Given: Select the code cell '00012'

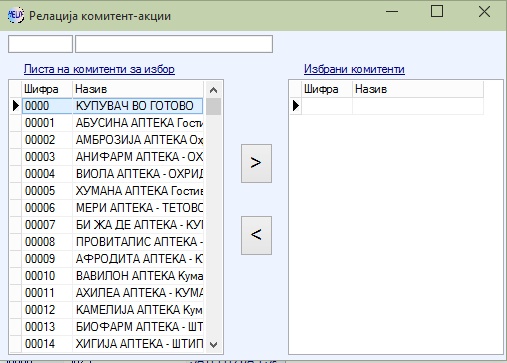Looking at the screenshot, I should pos(47,310).
